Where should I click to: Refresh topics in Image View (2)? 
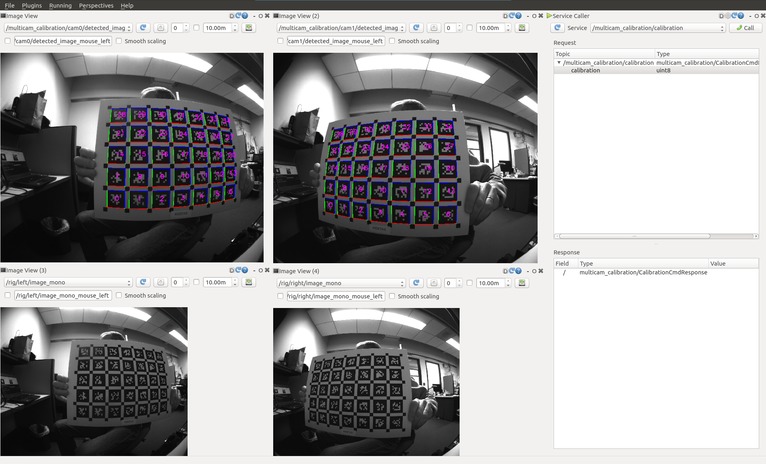[416, 28]
